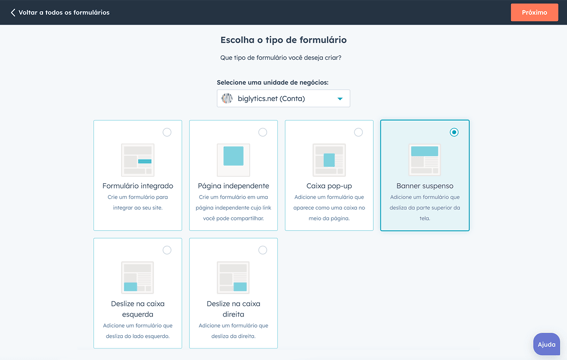
Task: Click the Caixa pop-up title text
Action: pos(329,186)
